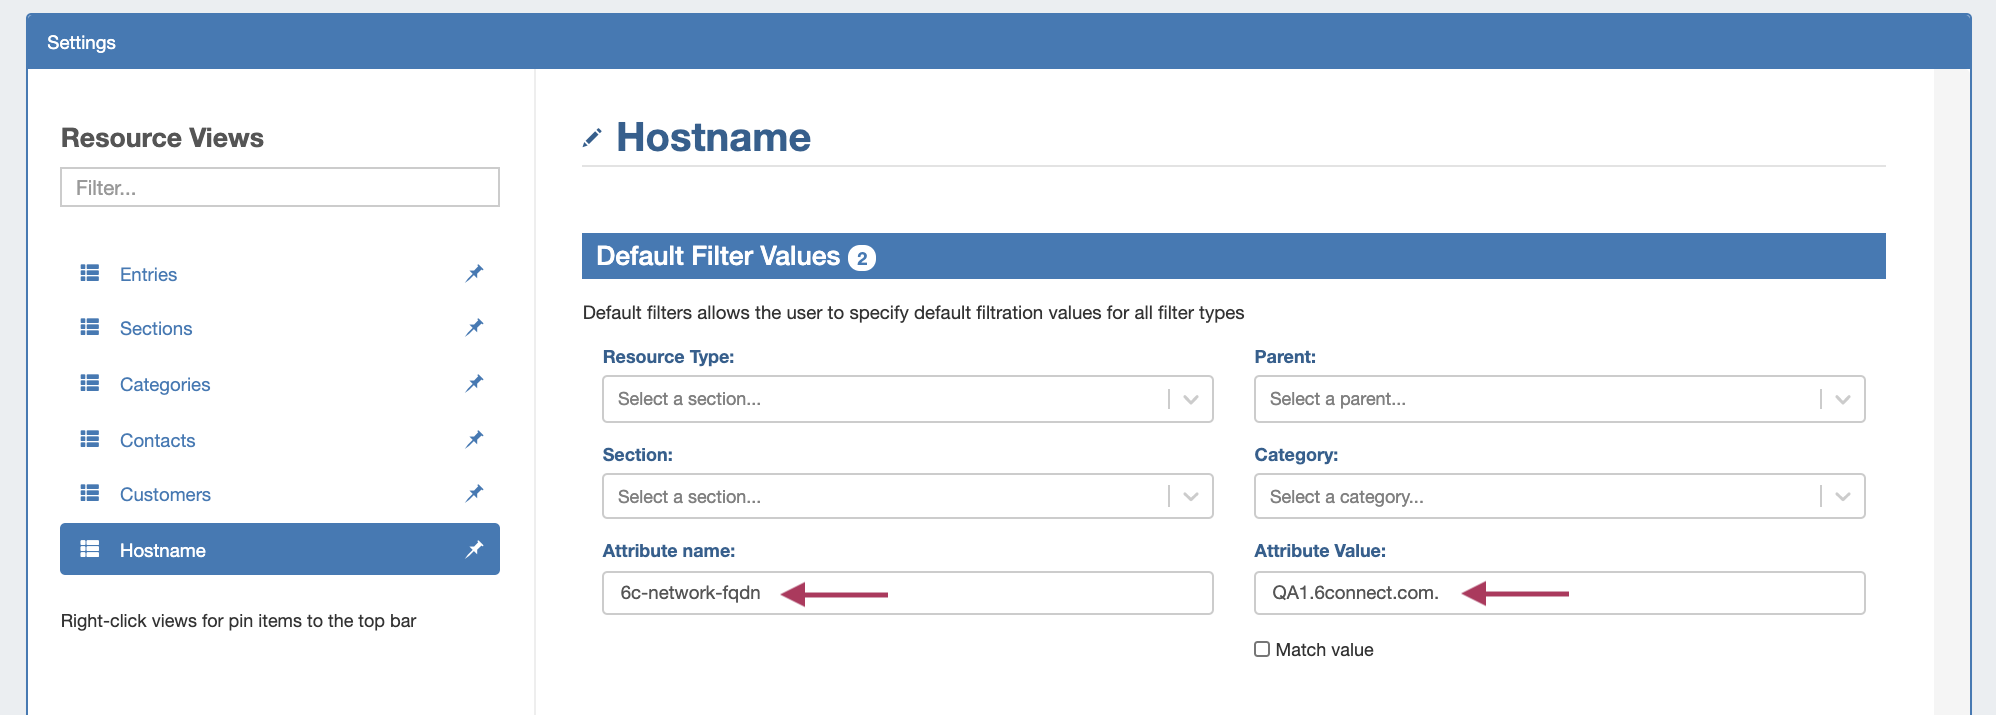Click the pencil edit icon beside Hostname title
The image size is (1996, 715).
[x=592, y=138]
